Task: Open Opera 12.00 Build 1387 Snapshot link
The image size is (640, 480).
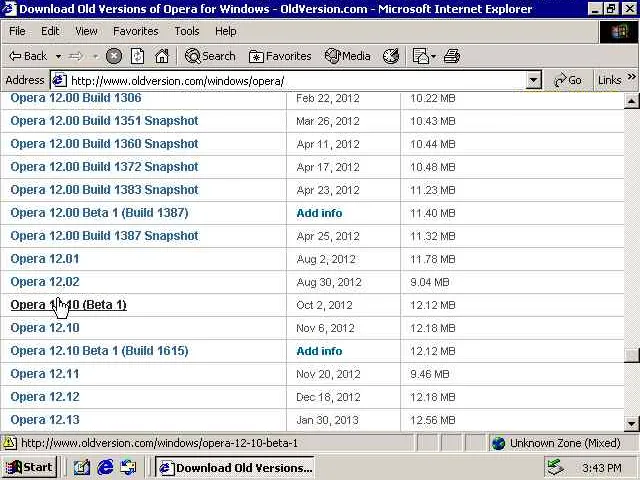Action: pos(104,236)
